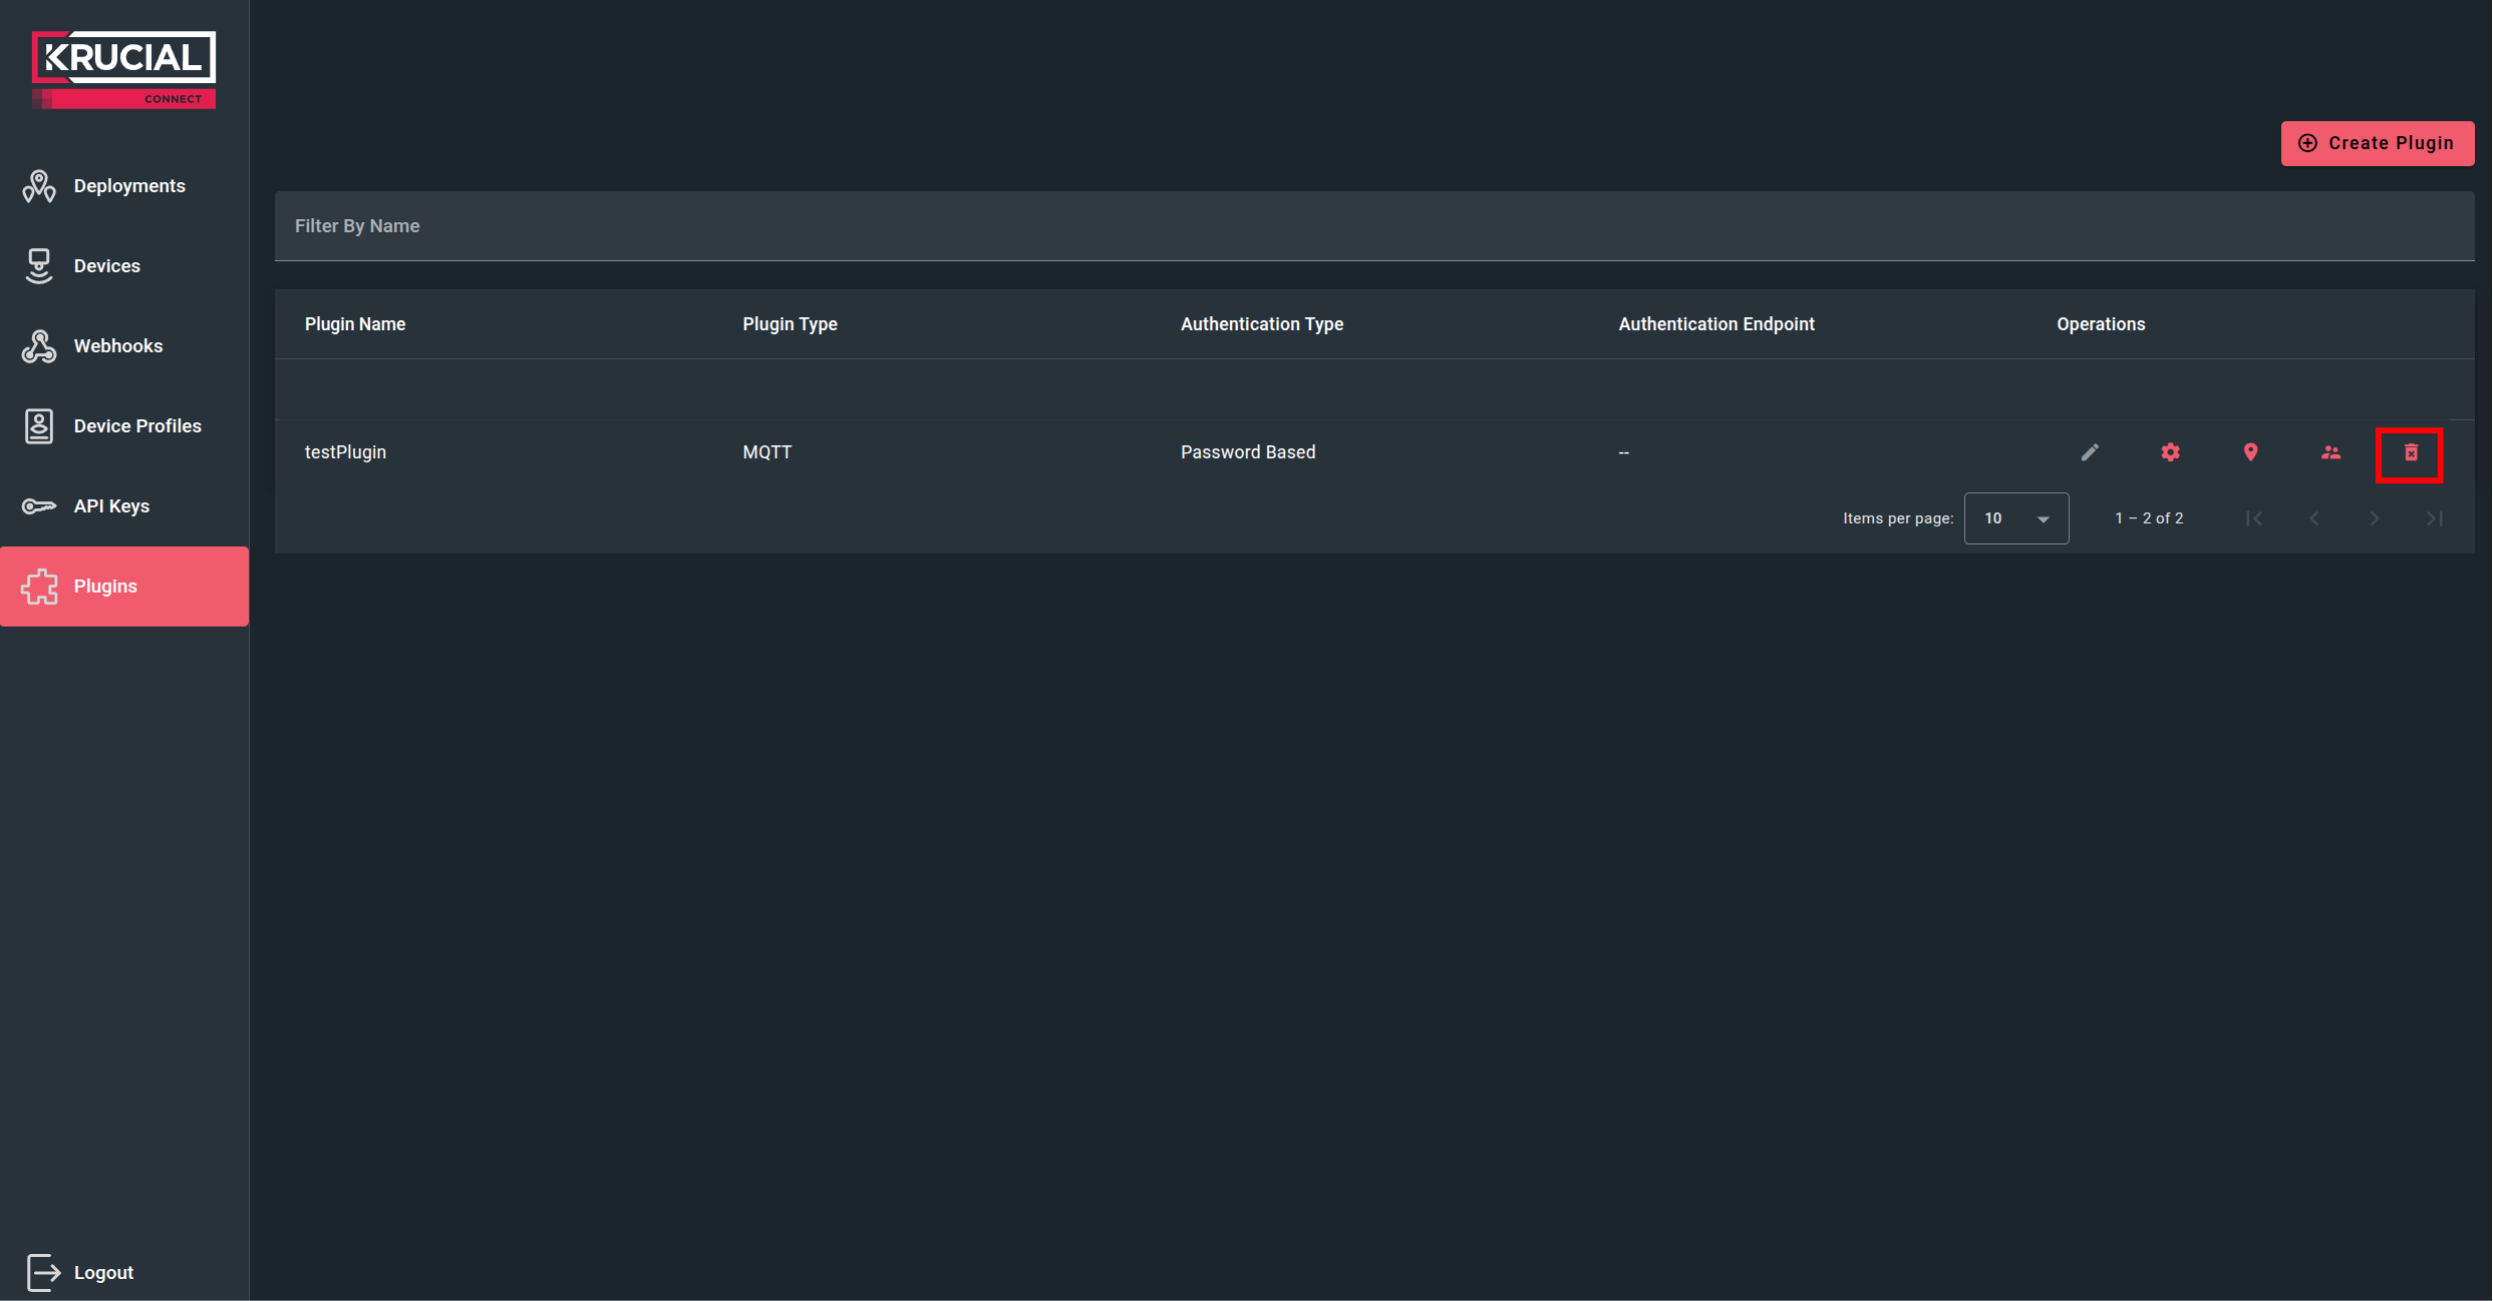Open testPlugin settings via gear icon

point(2169,452)
